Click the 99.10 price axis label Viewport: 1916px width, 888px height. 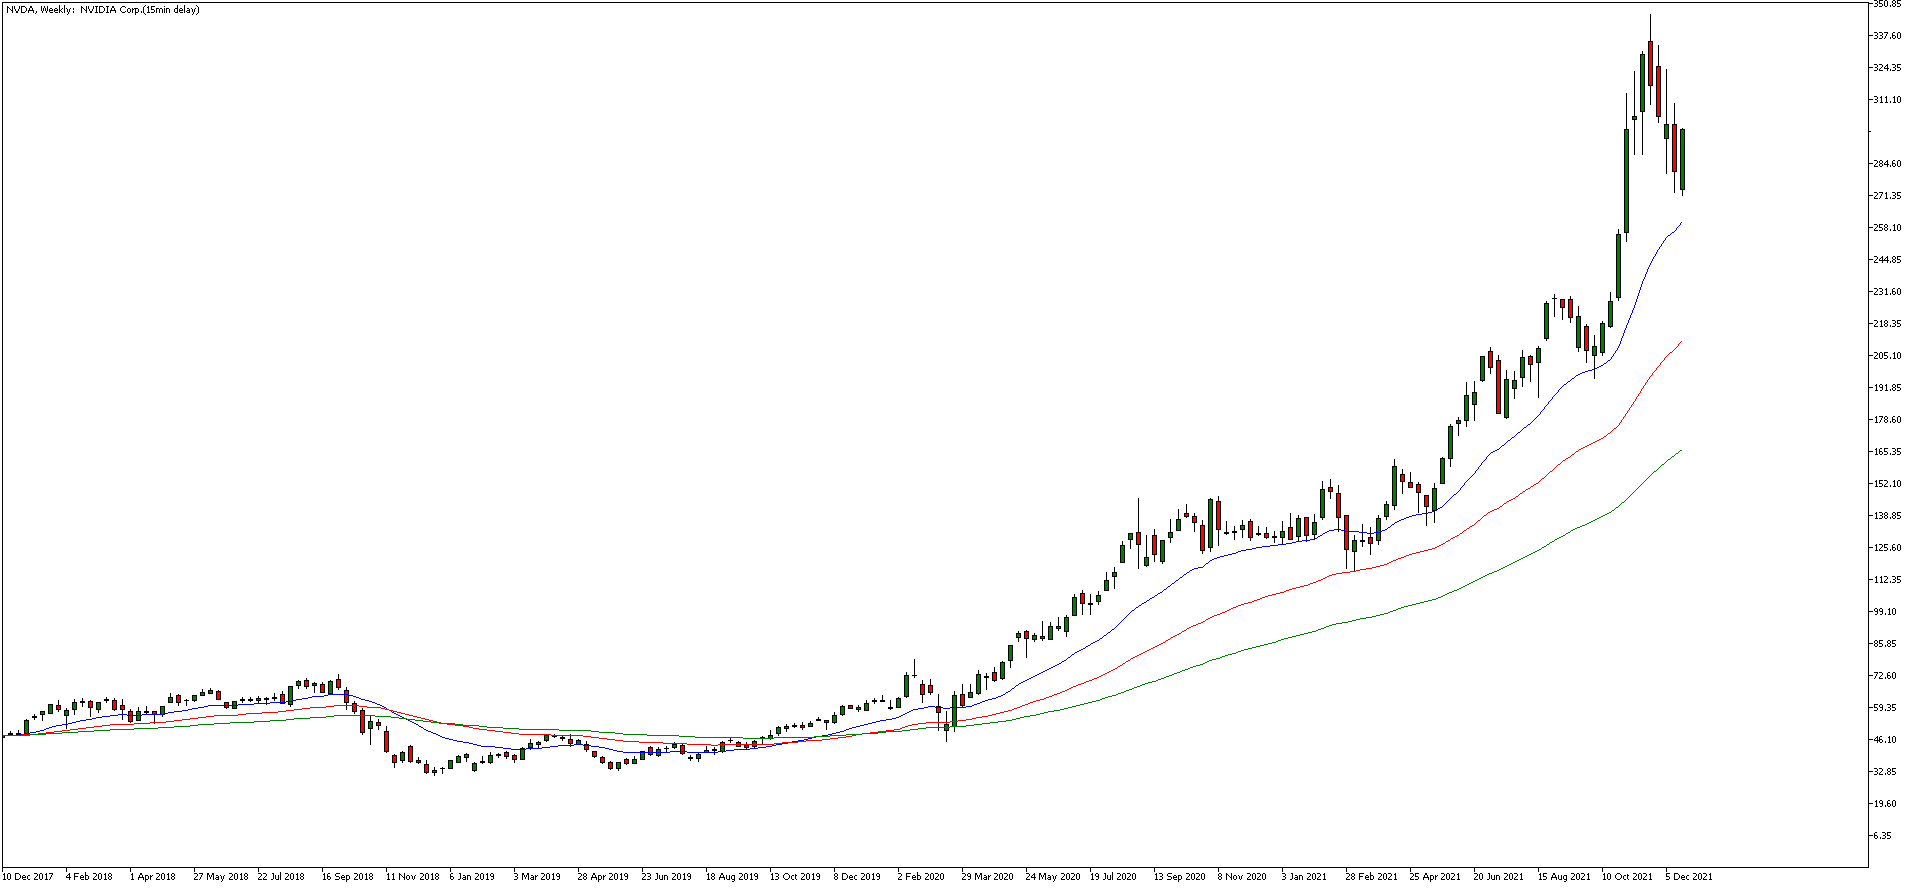coord(1884,612)
